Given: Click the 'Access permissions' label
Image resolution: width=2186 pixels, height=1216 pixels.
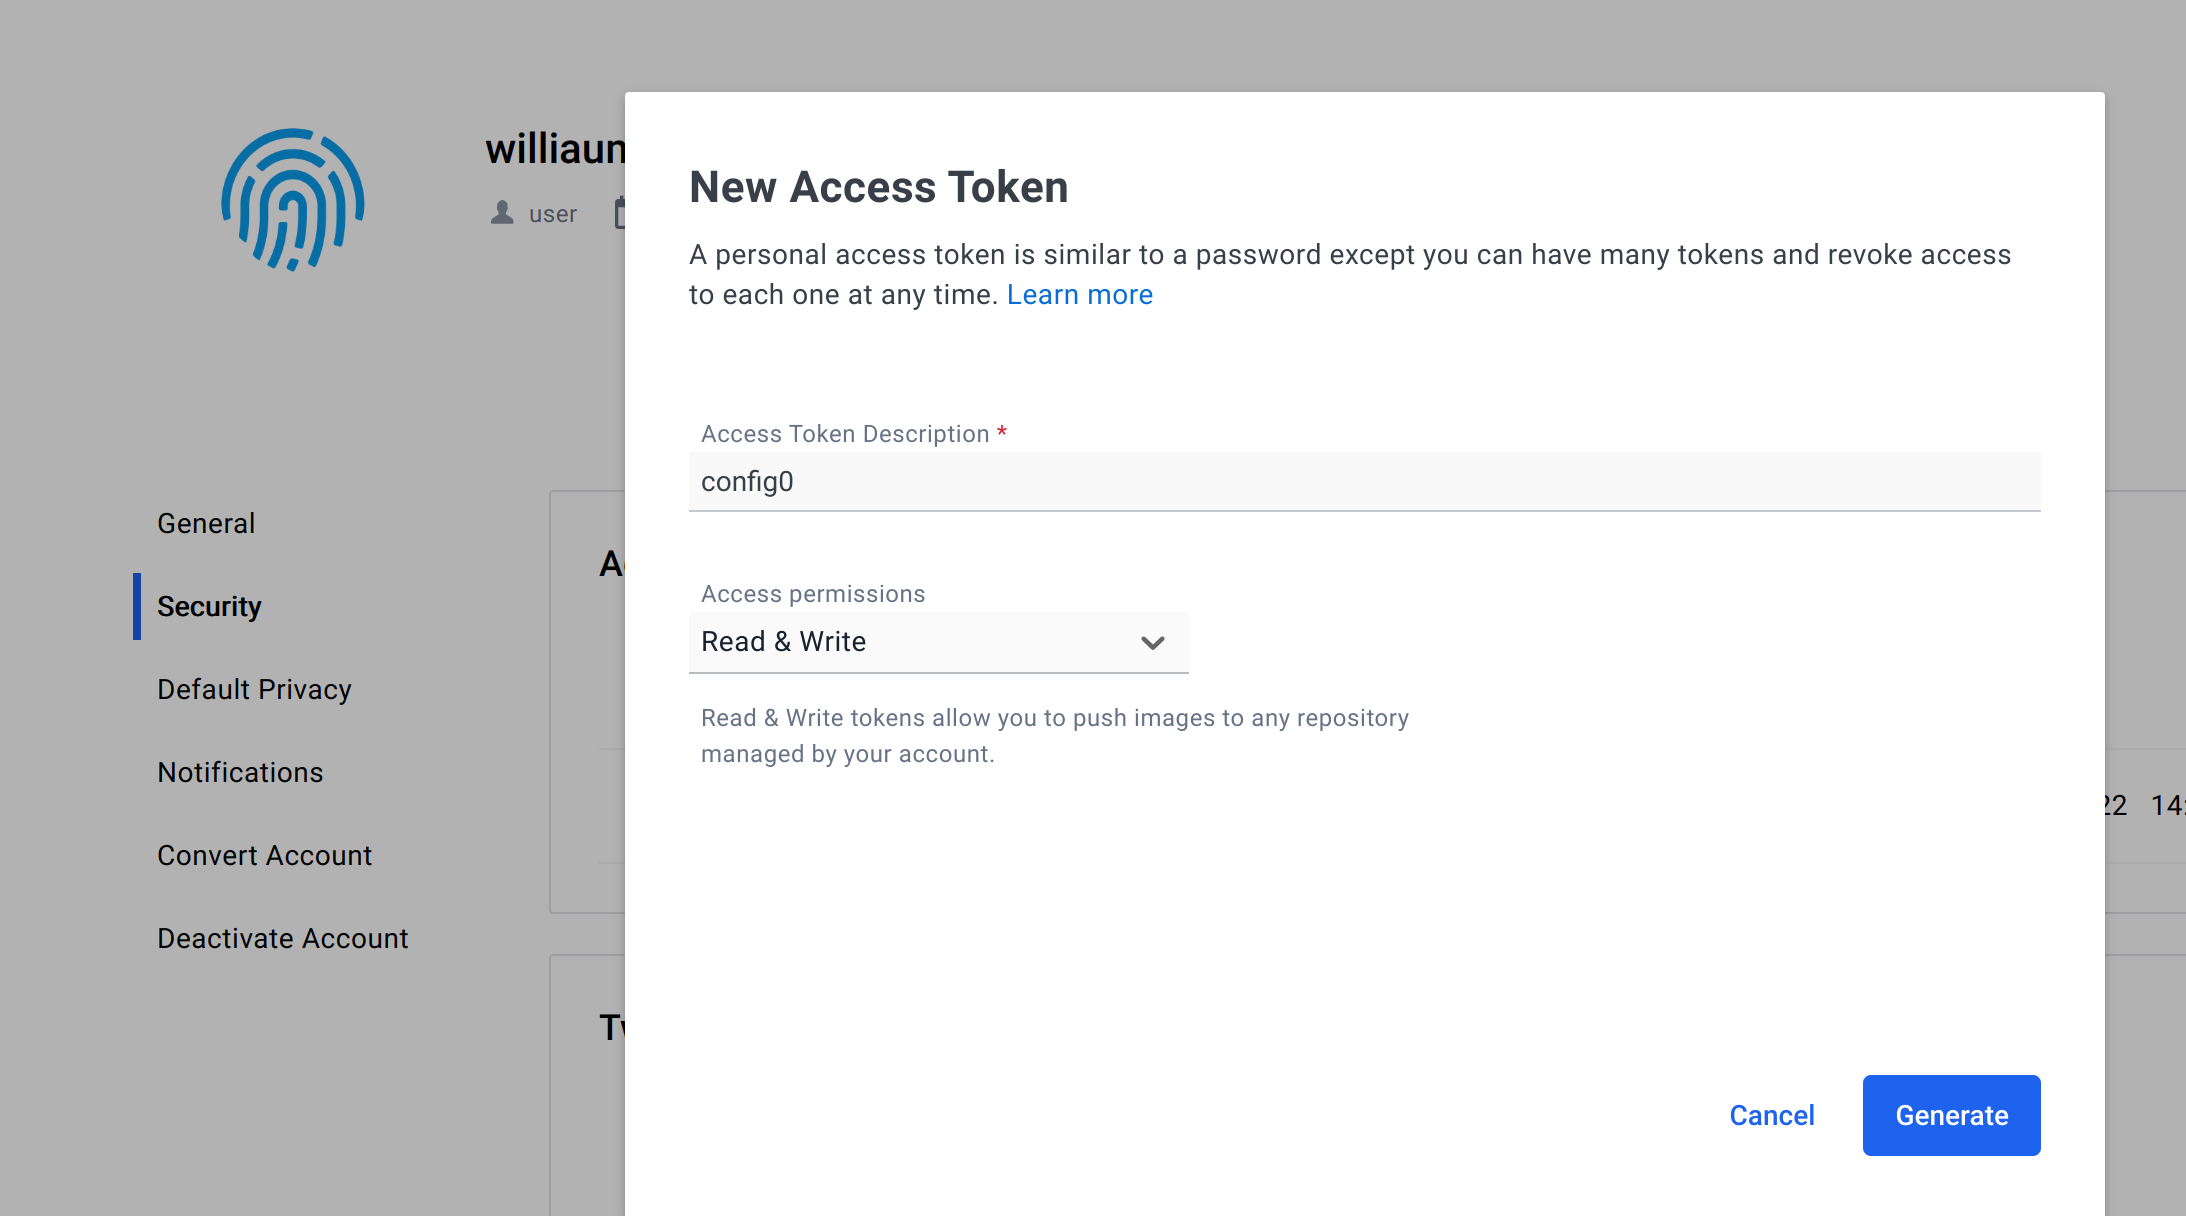Looking at the screenshot, I should [x=813, y=594].
